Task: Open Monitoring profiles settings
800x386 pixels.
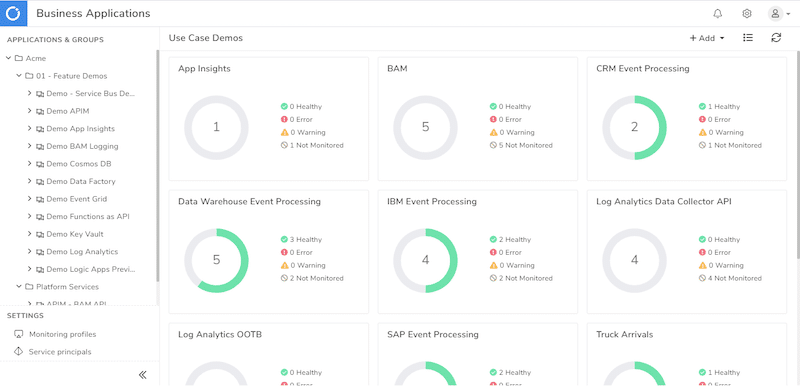Action: pyautogui.click(x=62, y=334)
